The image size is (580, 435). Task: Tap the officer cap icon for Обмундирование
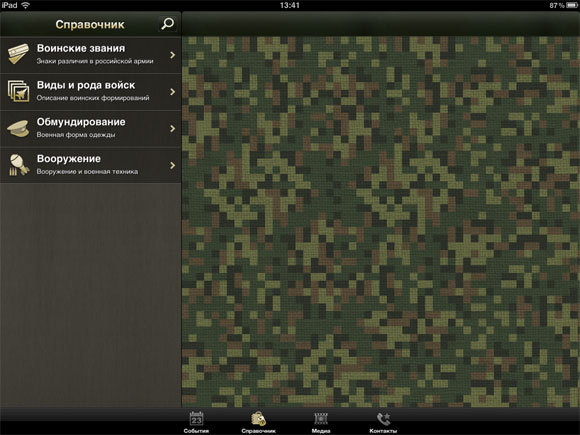[x=18, y=128]
